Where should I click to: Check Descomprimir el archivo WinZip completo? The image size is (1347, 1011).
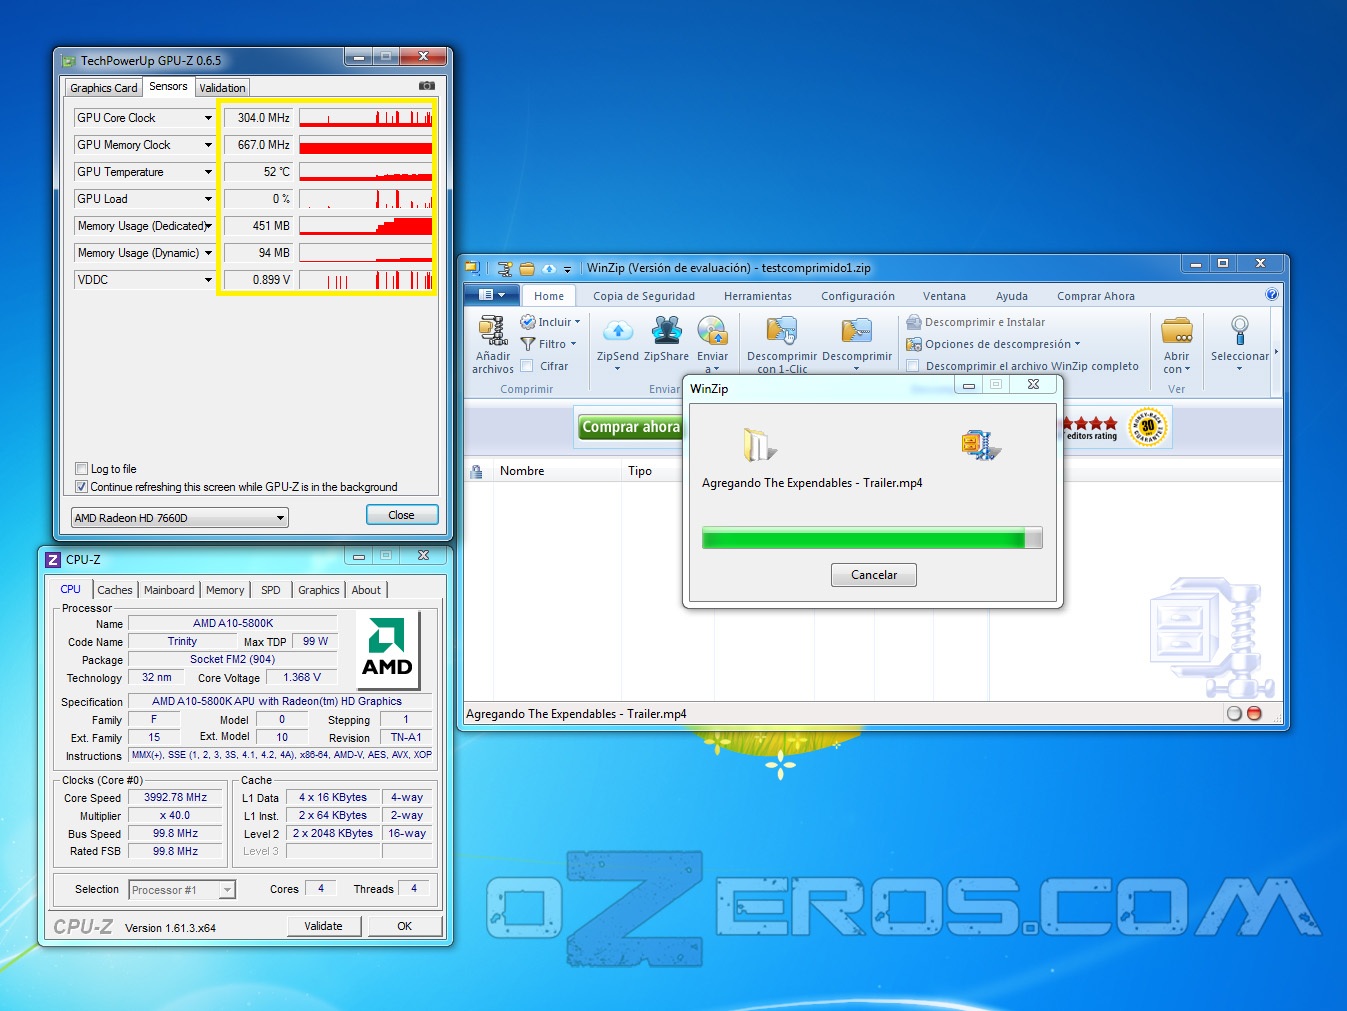(913, 366)
